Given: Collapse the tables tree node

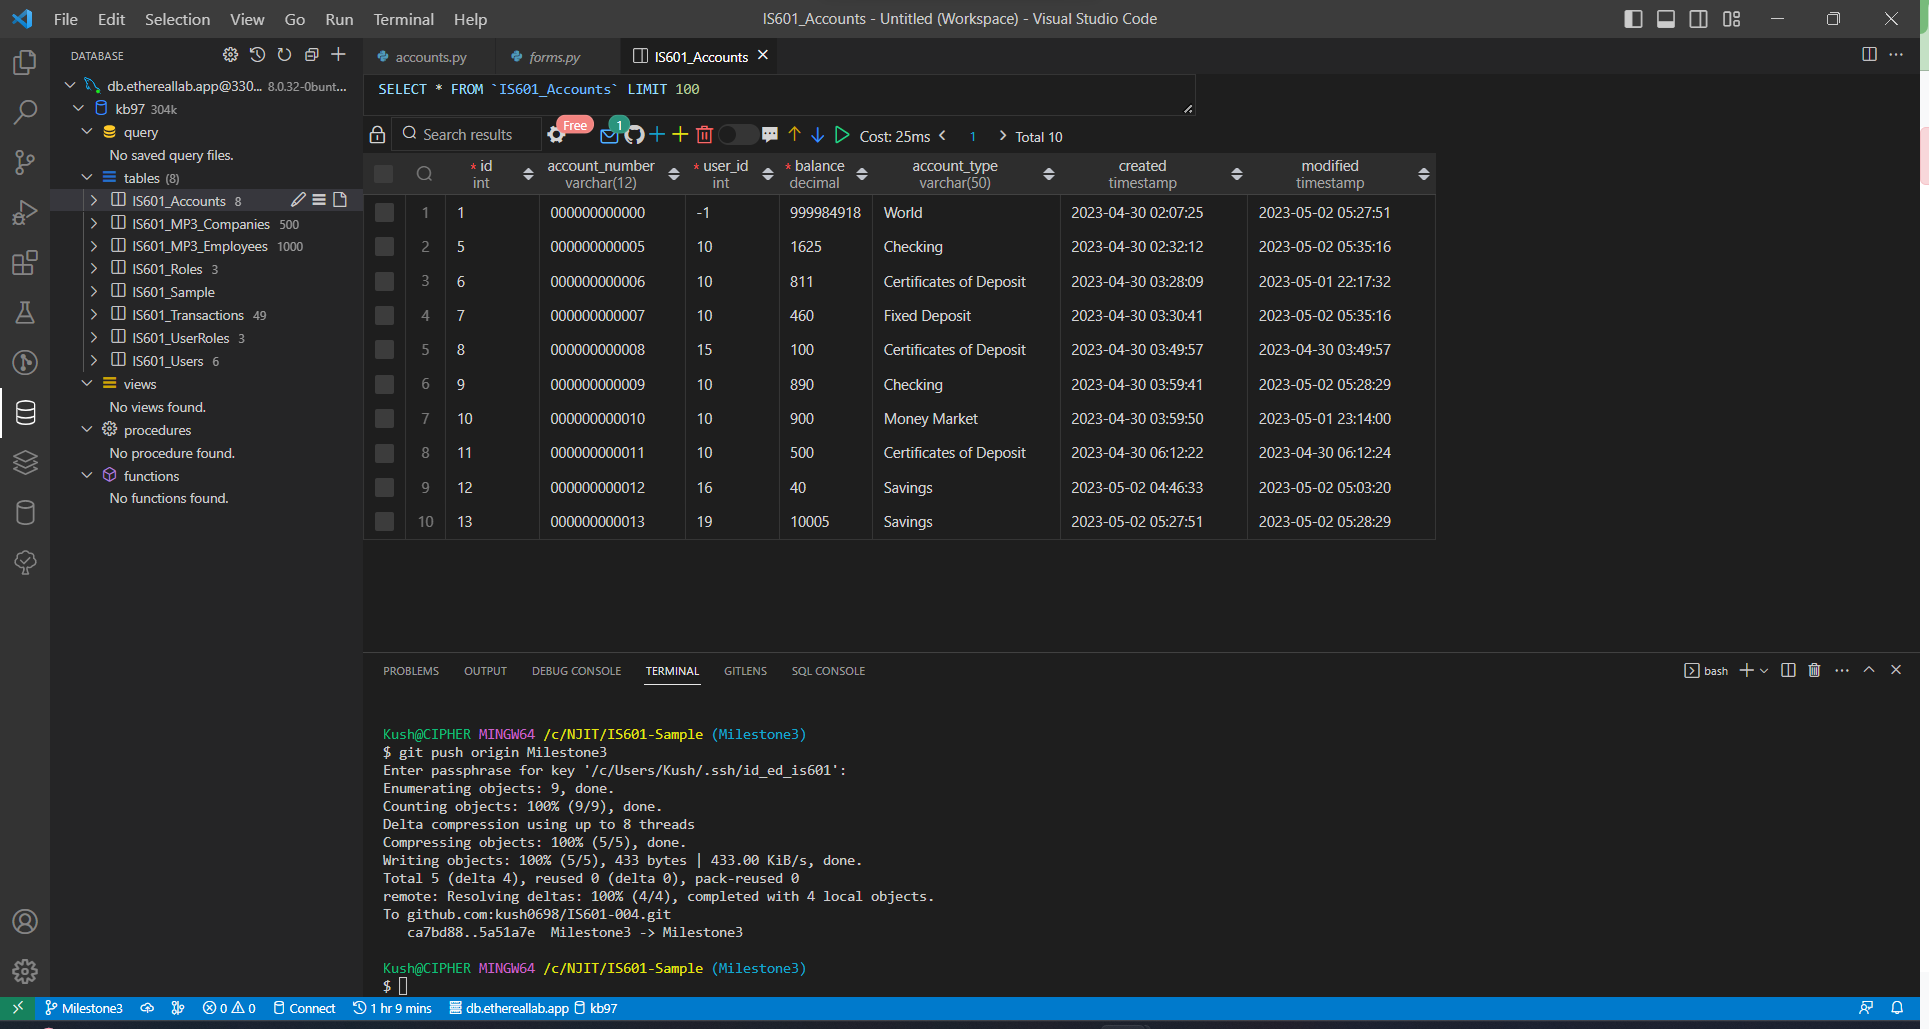Looking at the screenshot, I should [x=87, y=177].
